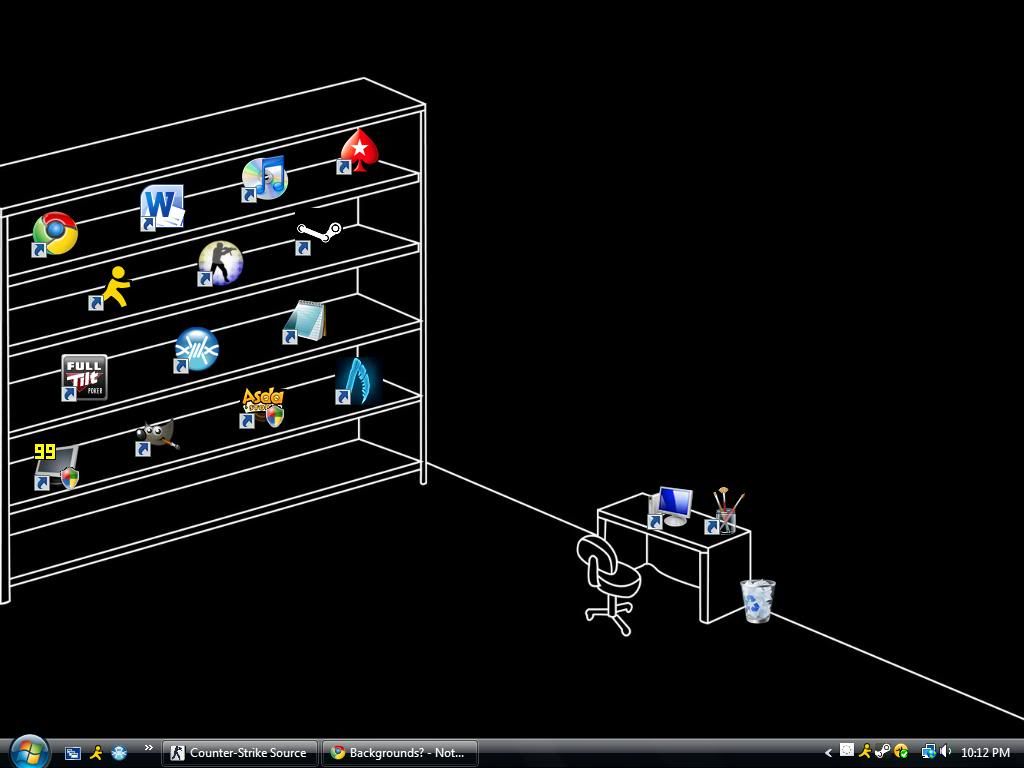Open the Computer monitor icon on the desk
The height and width of the screenshot is (768, 1024).
point(671,507)
